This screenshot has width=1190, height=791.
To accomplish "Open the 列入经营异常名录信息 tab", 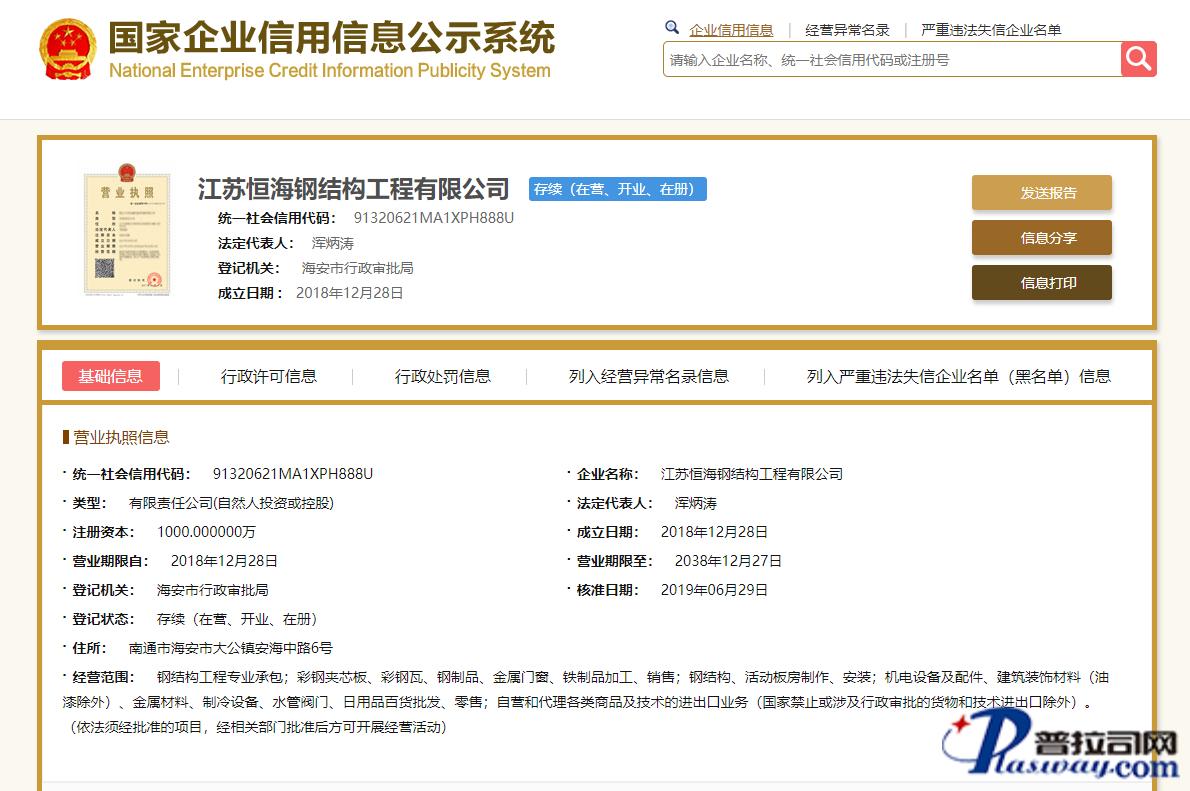I will 648,376.
